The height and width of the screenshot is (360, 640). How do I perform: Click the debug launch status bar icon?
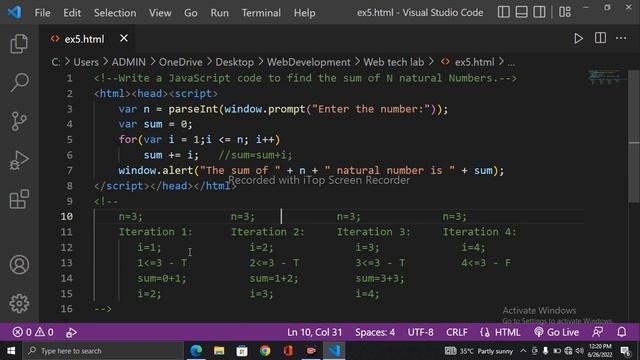(x=71, y=332)
